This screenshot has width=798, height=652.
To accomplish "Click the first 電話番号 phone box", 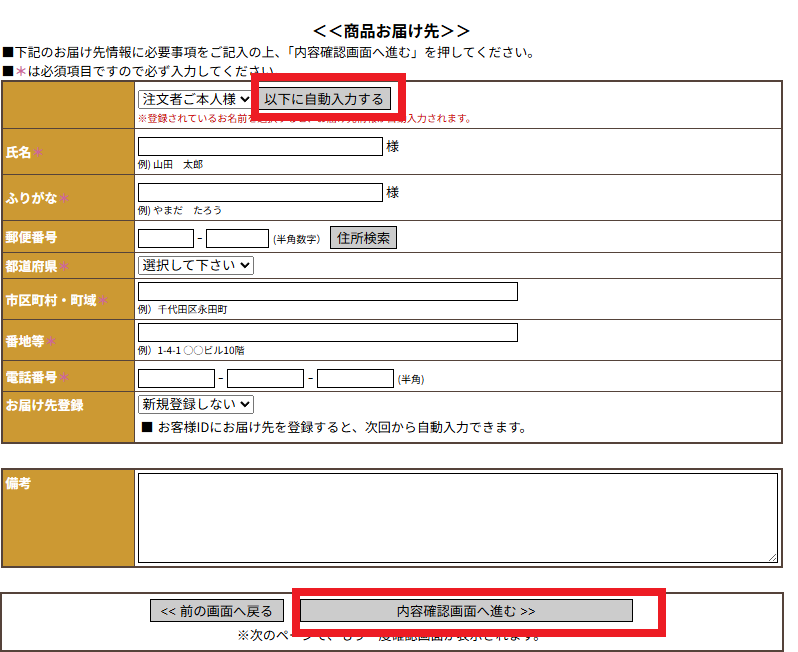I will click(x=176, y=378).
